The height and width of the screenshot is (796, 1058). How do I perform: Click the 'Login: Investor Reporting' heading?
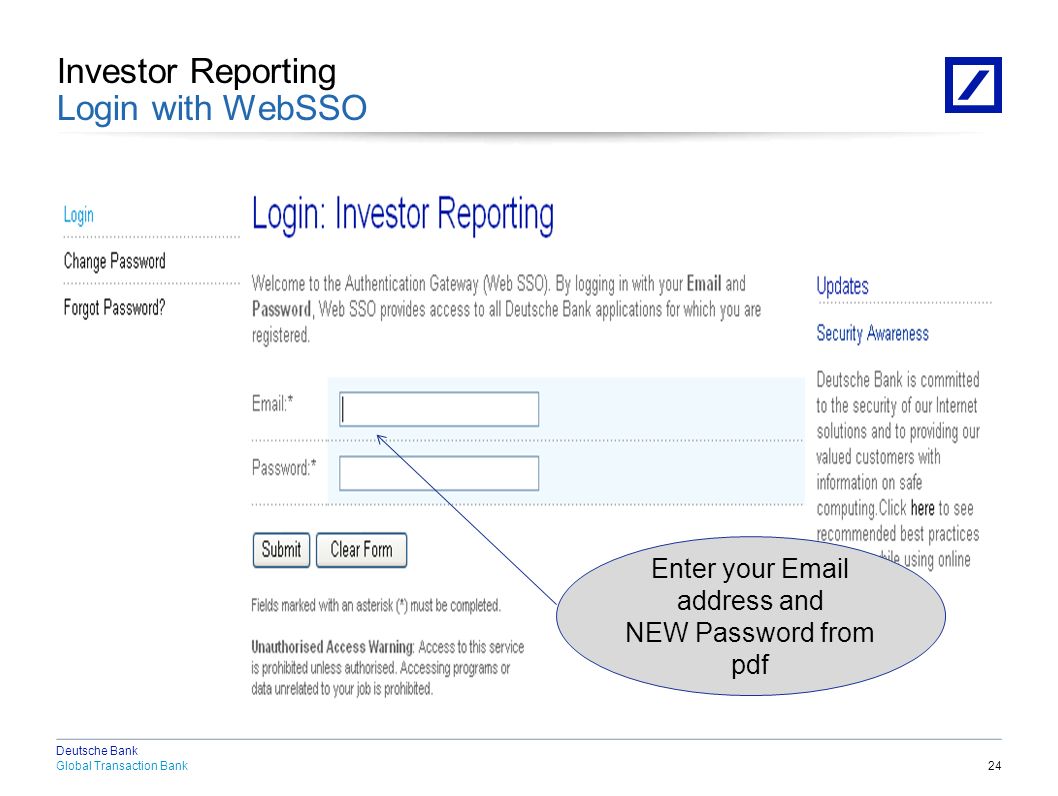[403, 215]
